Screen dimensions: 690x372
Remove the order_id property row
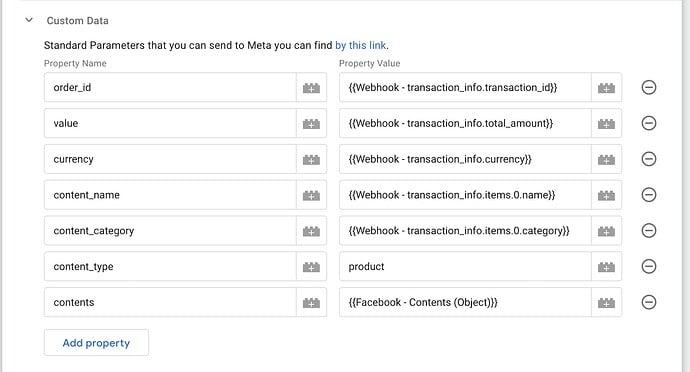tap(649, 88)
